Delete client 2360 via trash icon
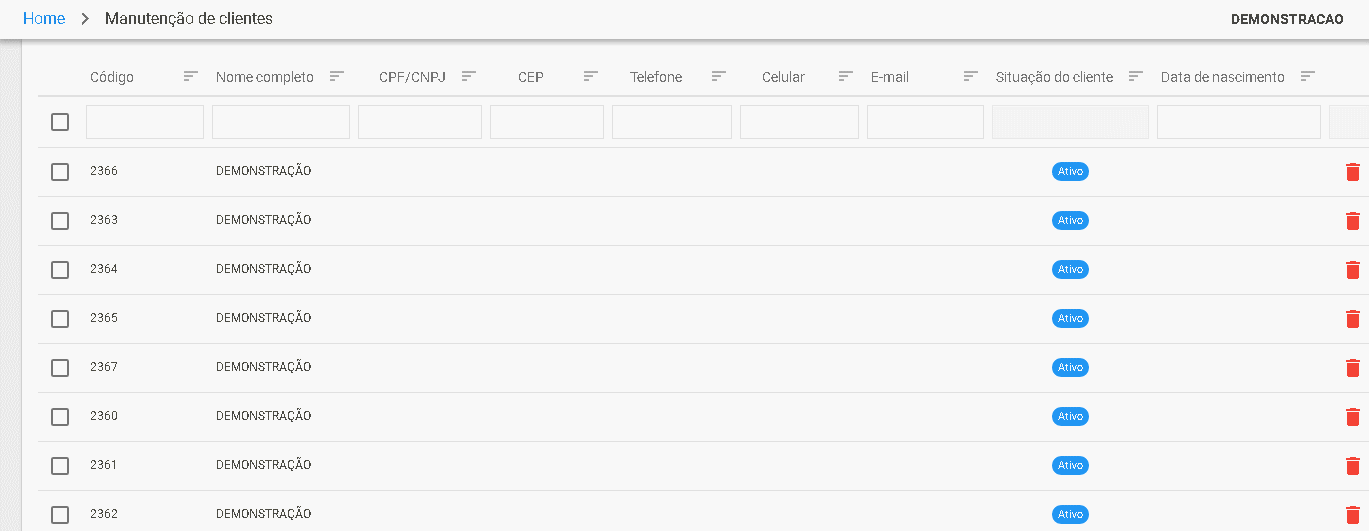The width and height of the screenshot is (1369, 531). 1353,417
